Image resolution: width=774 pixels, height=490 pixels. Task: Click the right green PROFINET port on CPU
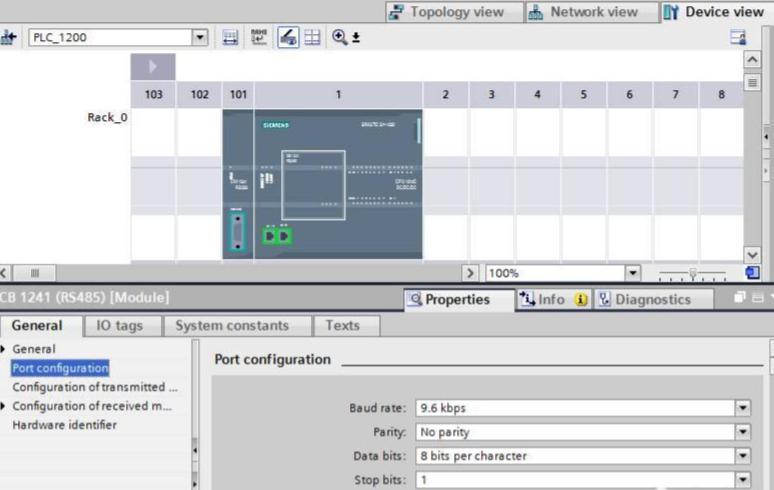284,236
